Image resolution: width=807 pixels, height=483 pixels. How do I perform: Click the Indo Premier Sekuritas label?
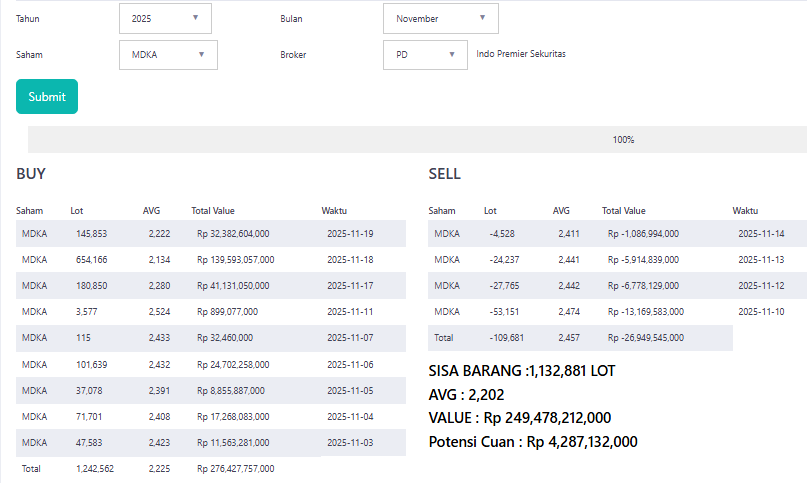[x=521, y=54]
